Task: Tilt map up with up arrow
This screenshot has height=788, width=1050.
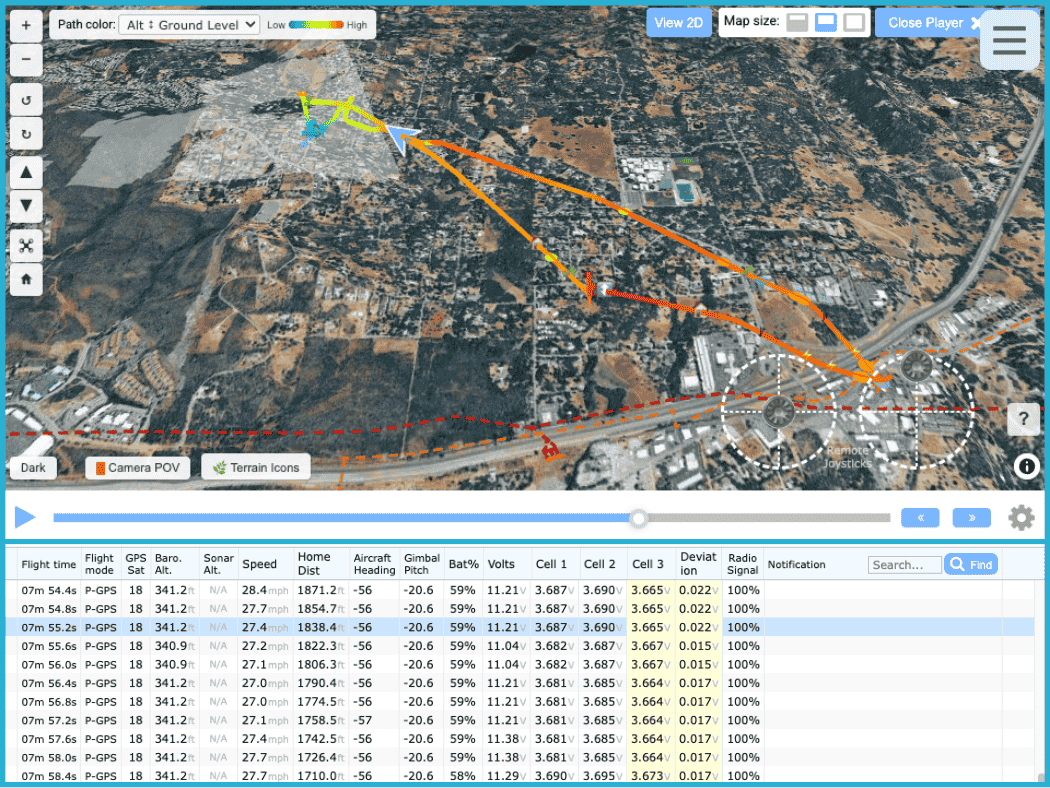Action: point(25,172)
